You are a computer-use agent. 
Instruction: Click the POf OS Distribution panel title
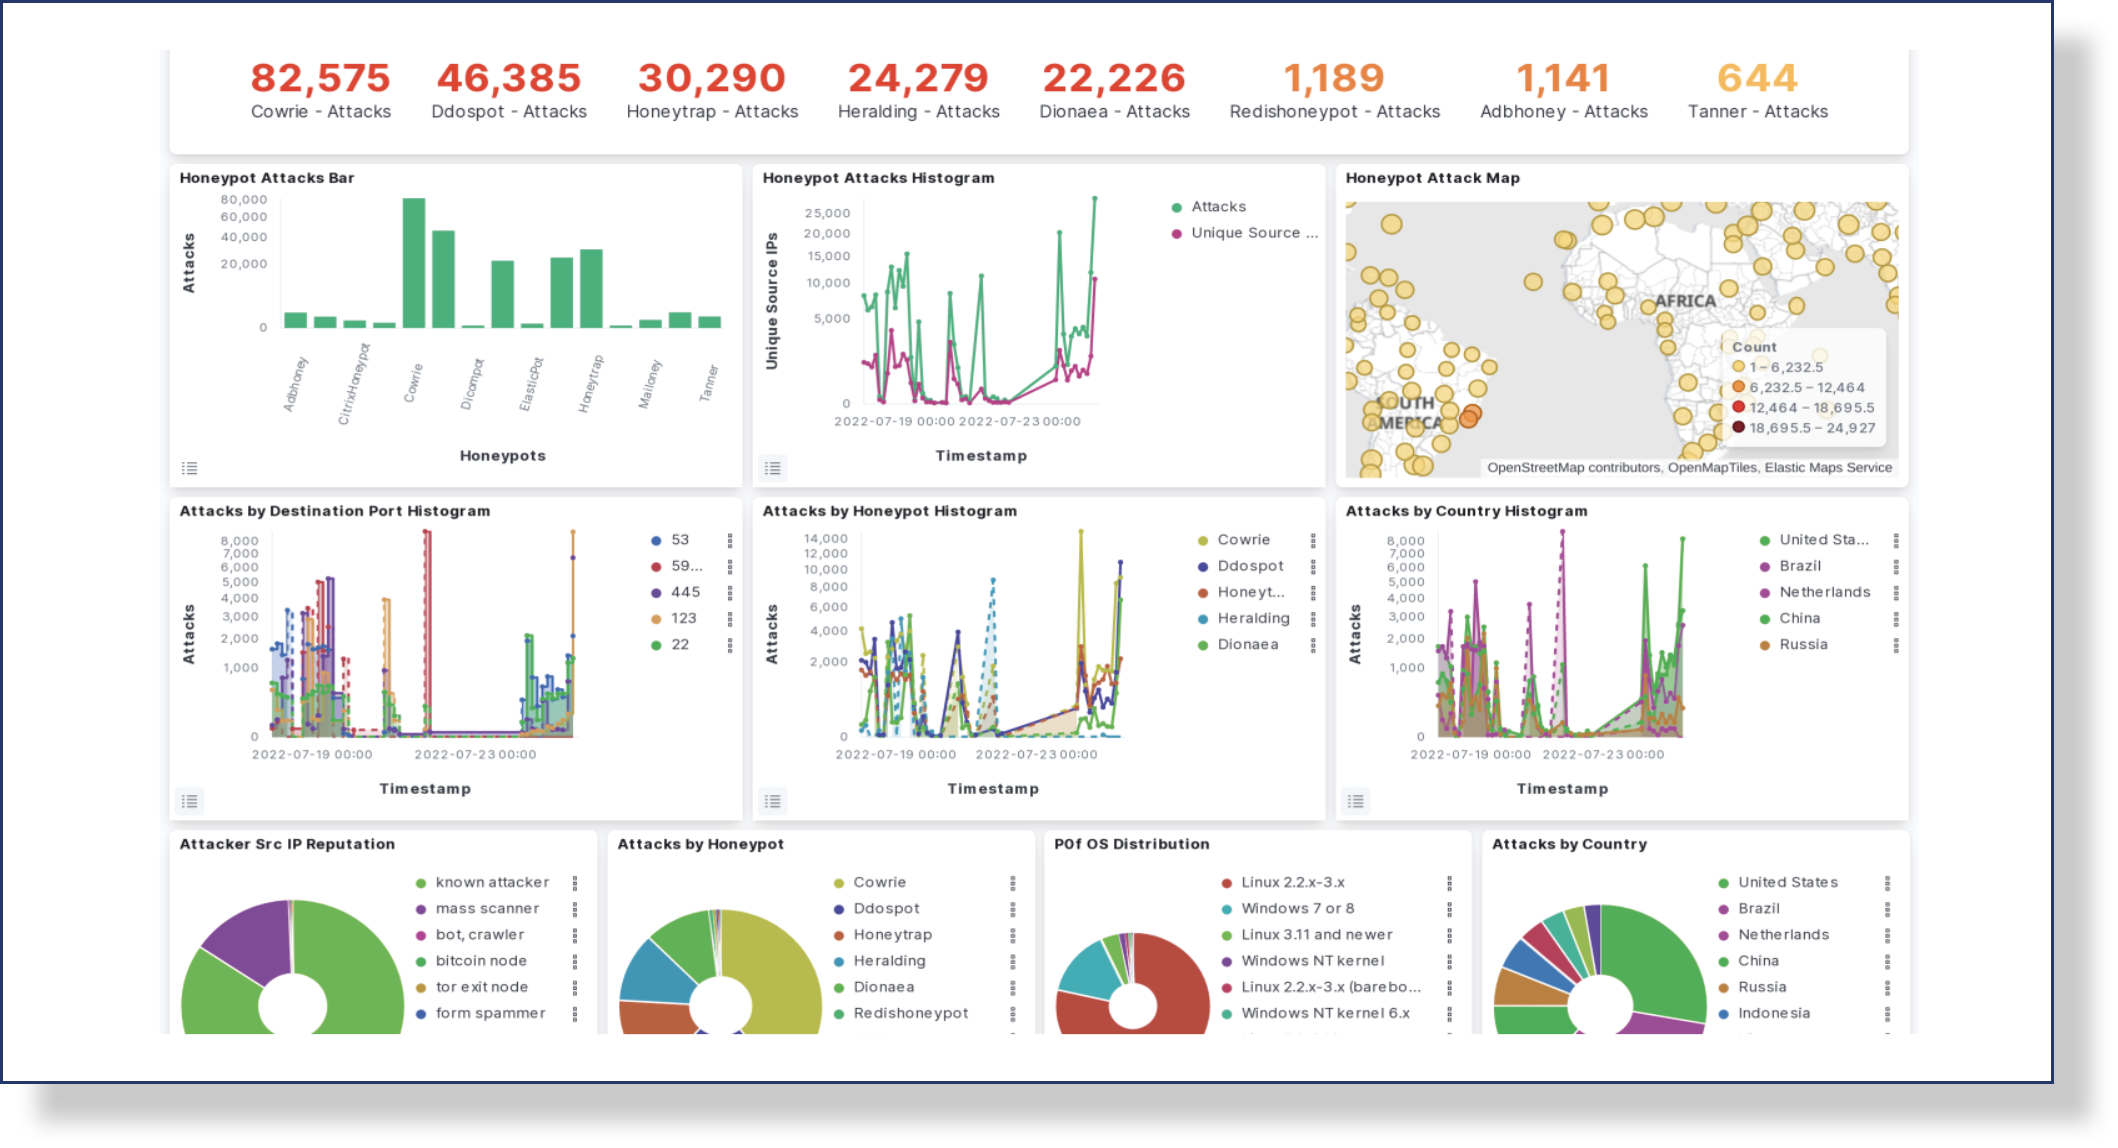pyautogui.click(x=1130, y=844)
